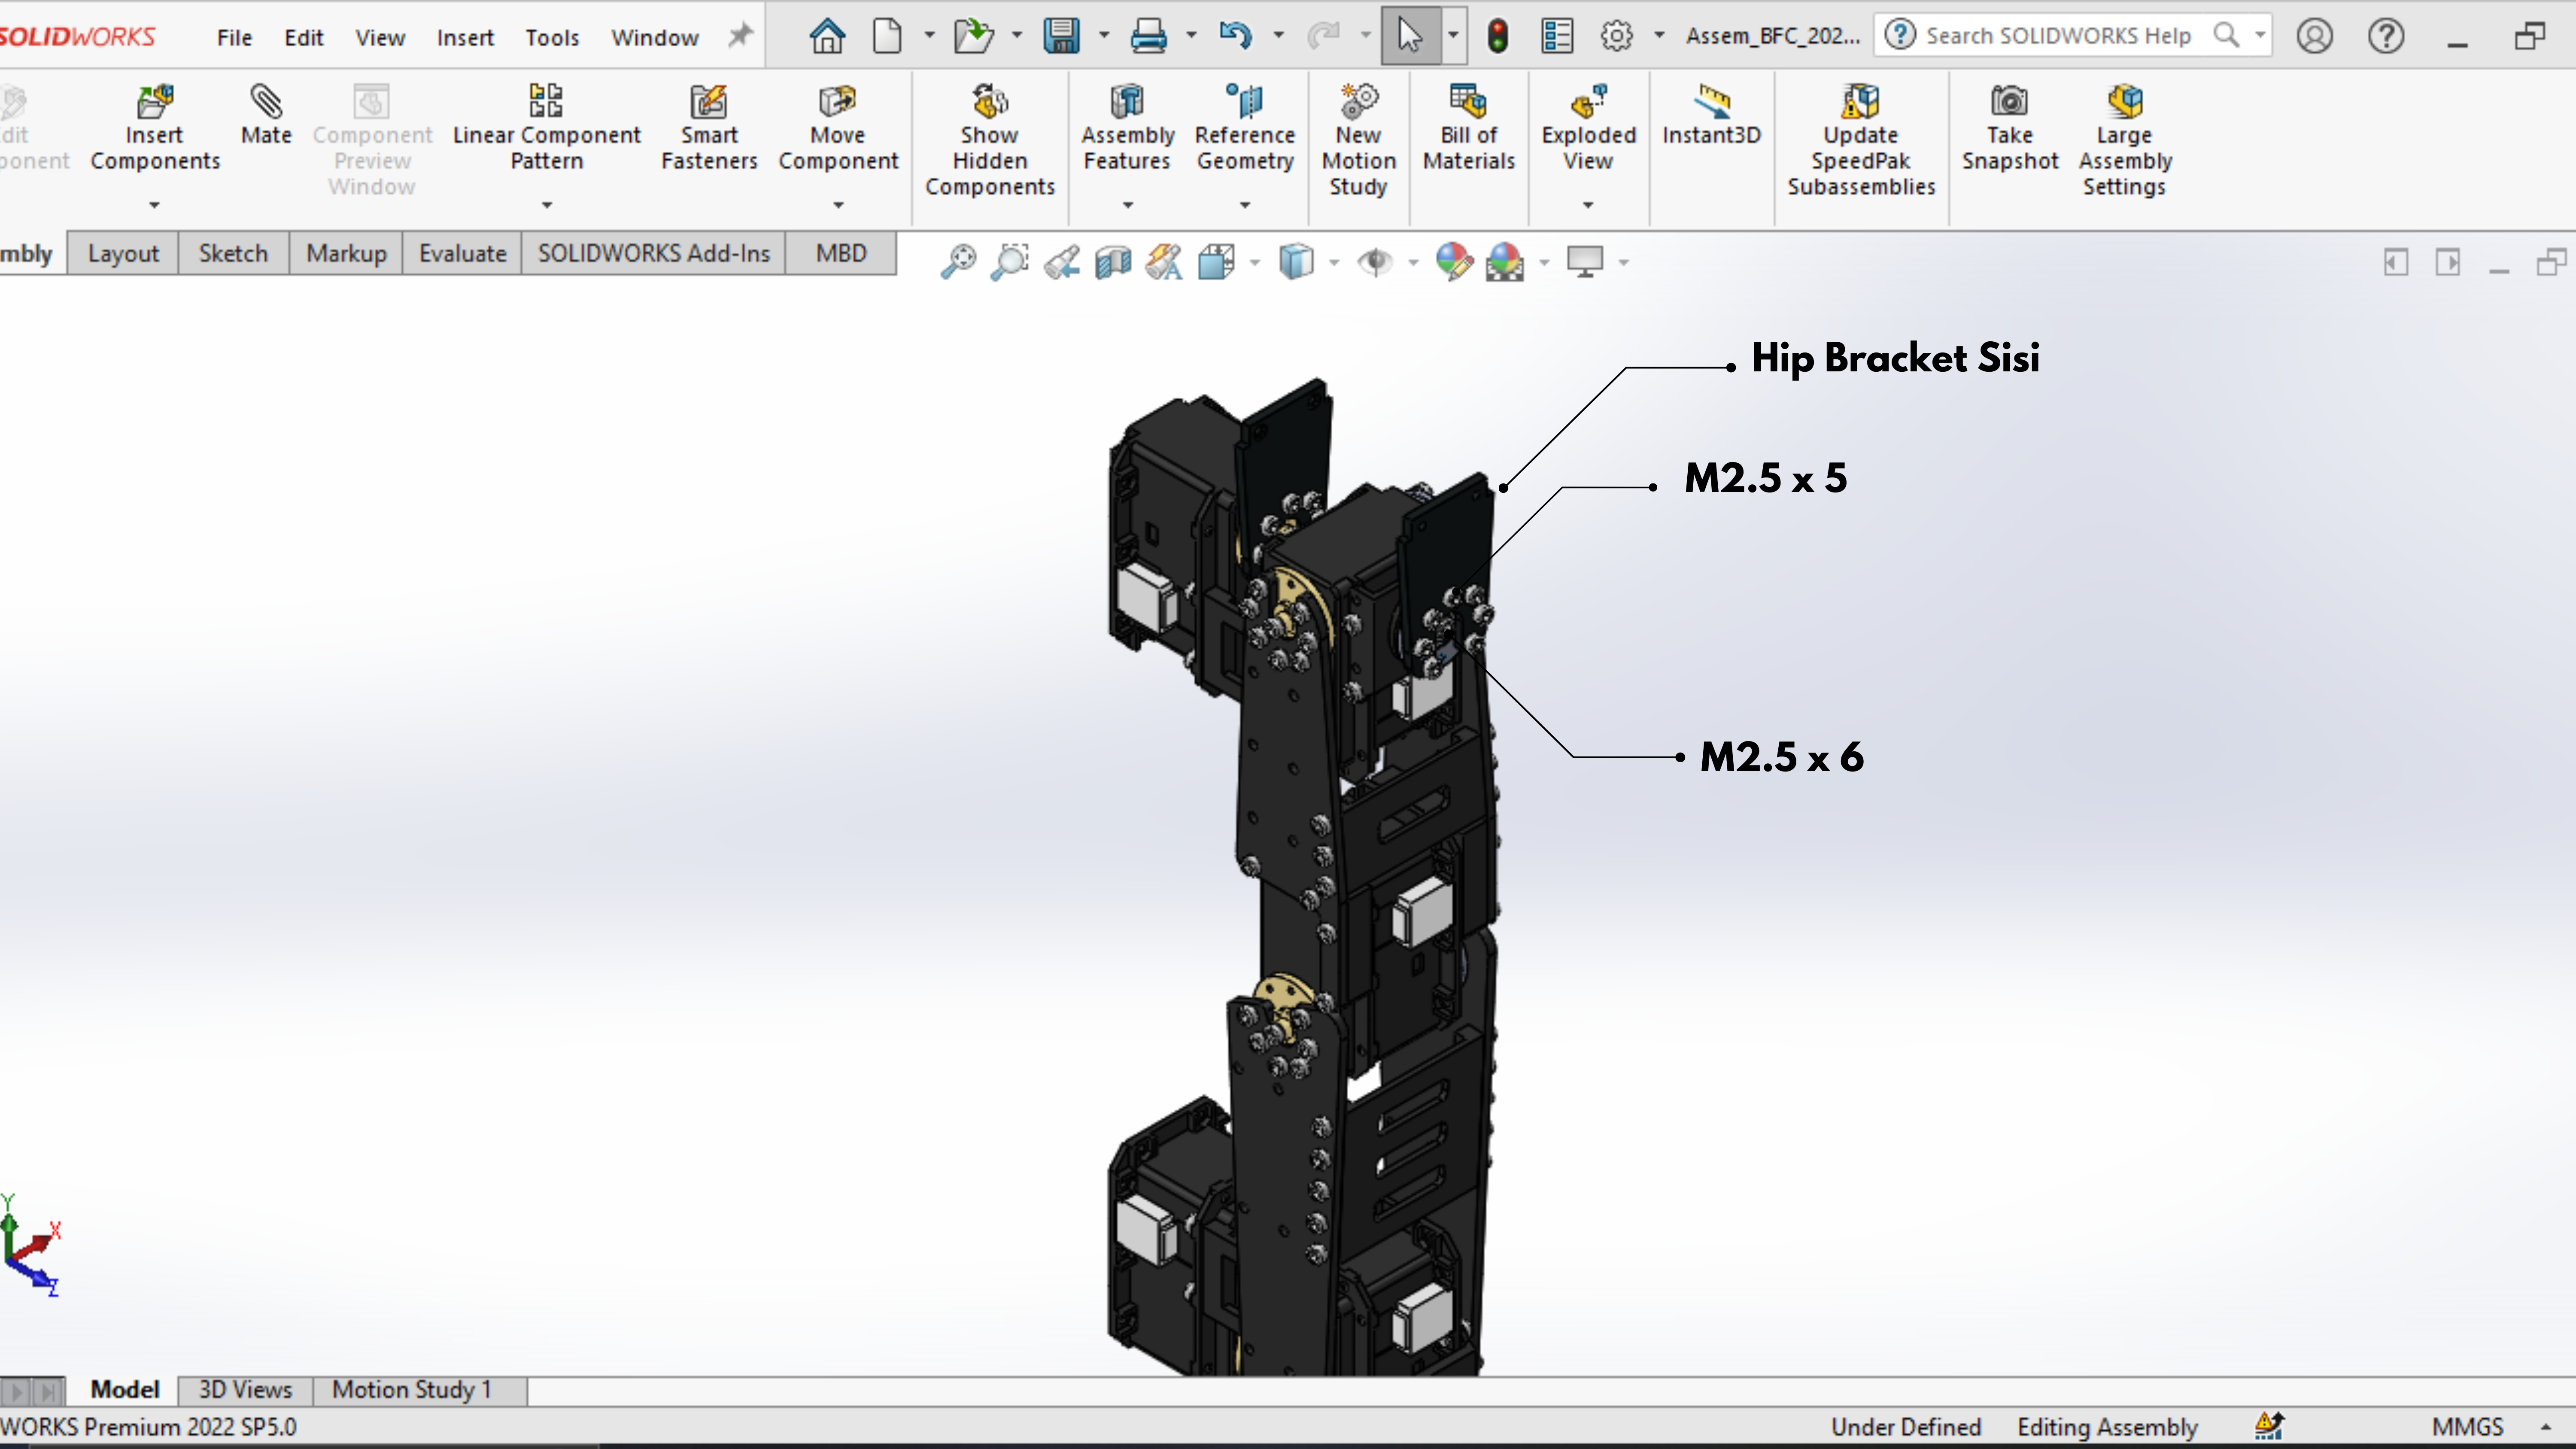Select the Mate tool
2576x1449 pixels.
click(266, 115)
